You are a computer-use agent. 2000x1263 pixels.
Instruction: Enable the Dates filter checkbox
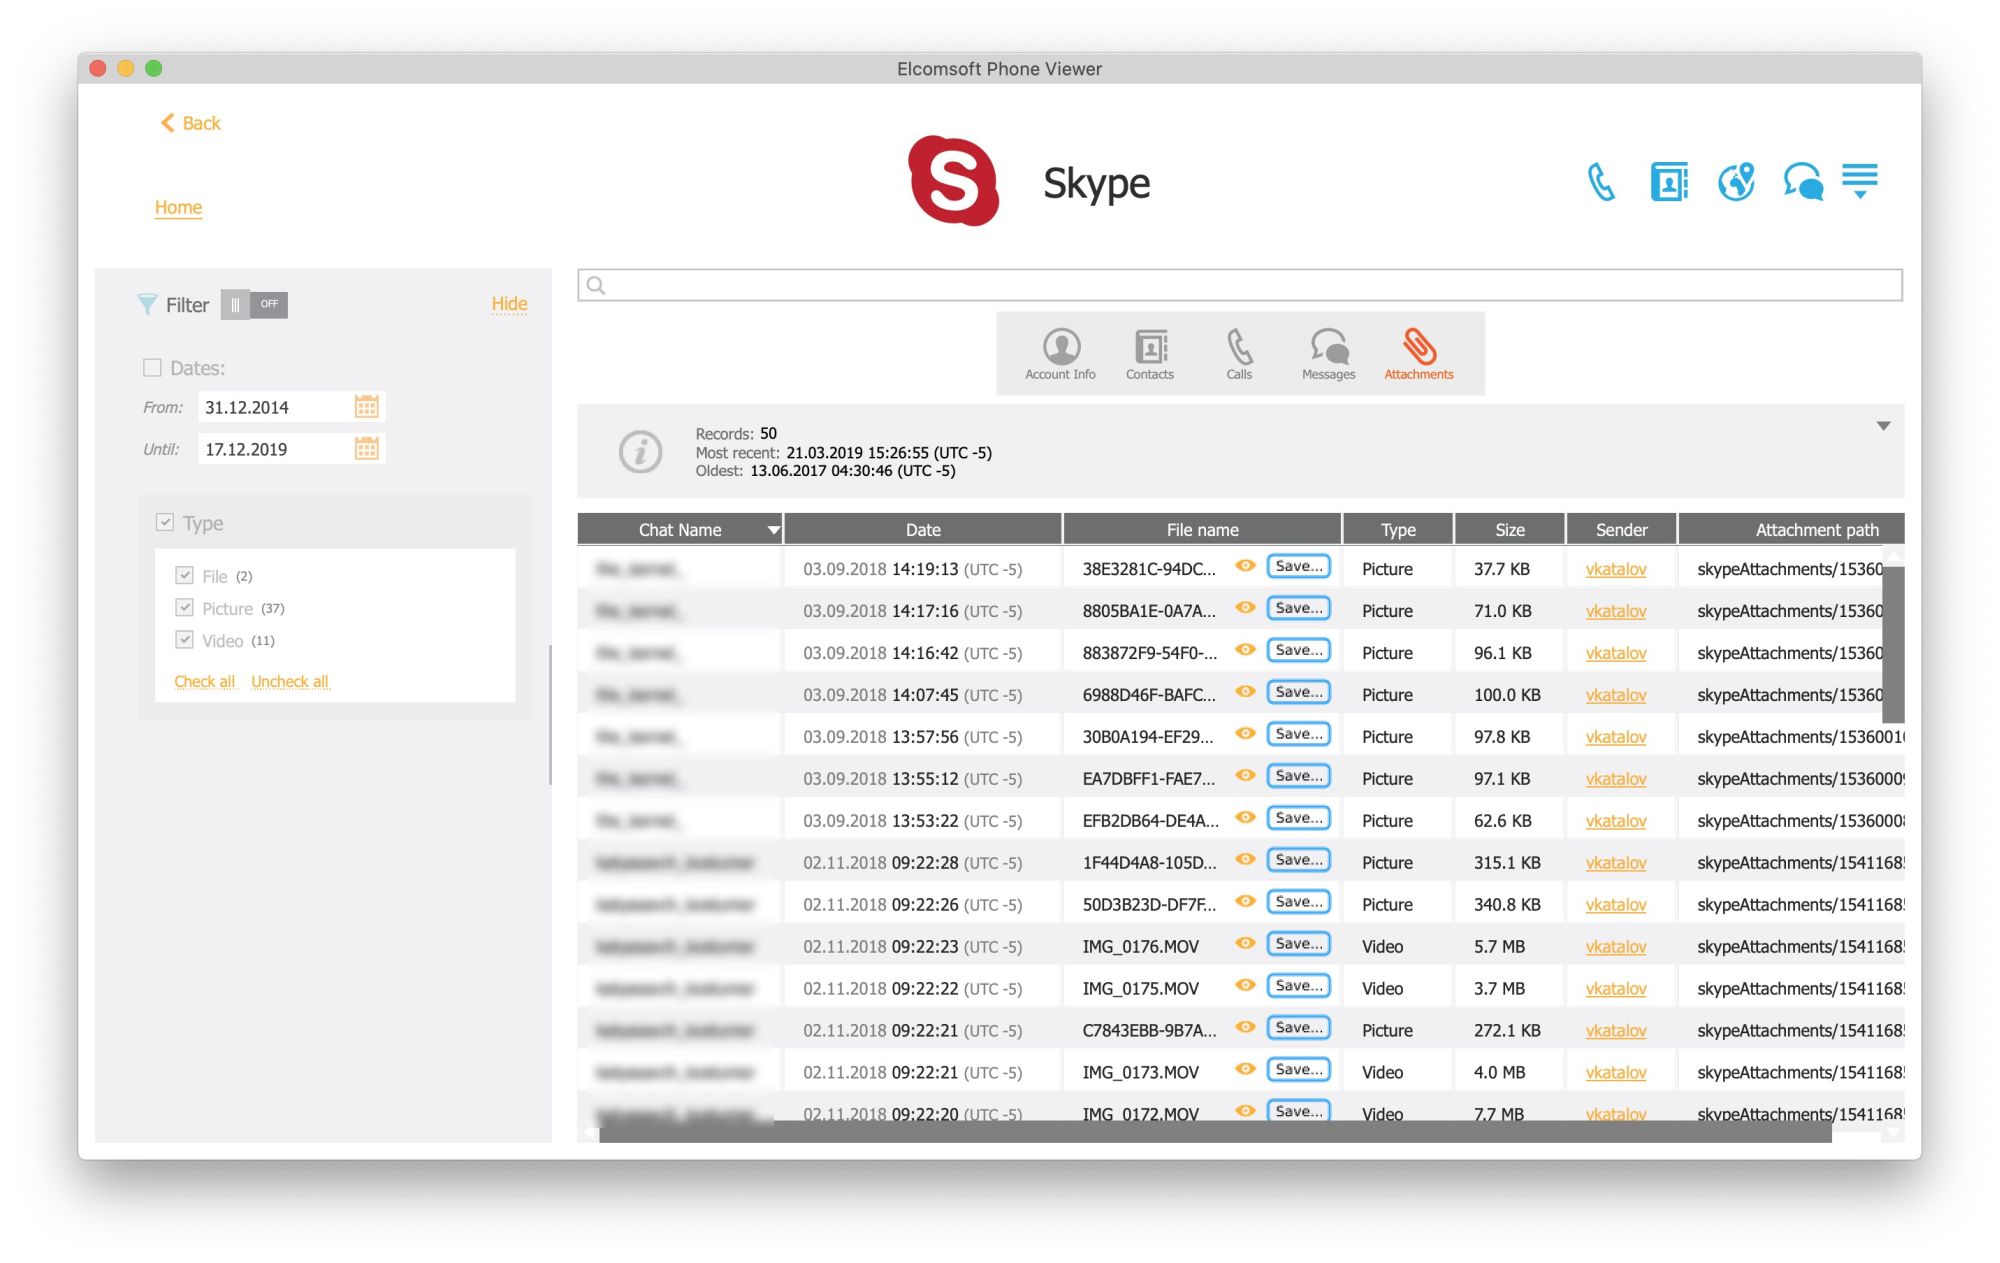tap(152, 368)
